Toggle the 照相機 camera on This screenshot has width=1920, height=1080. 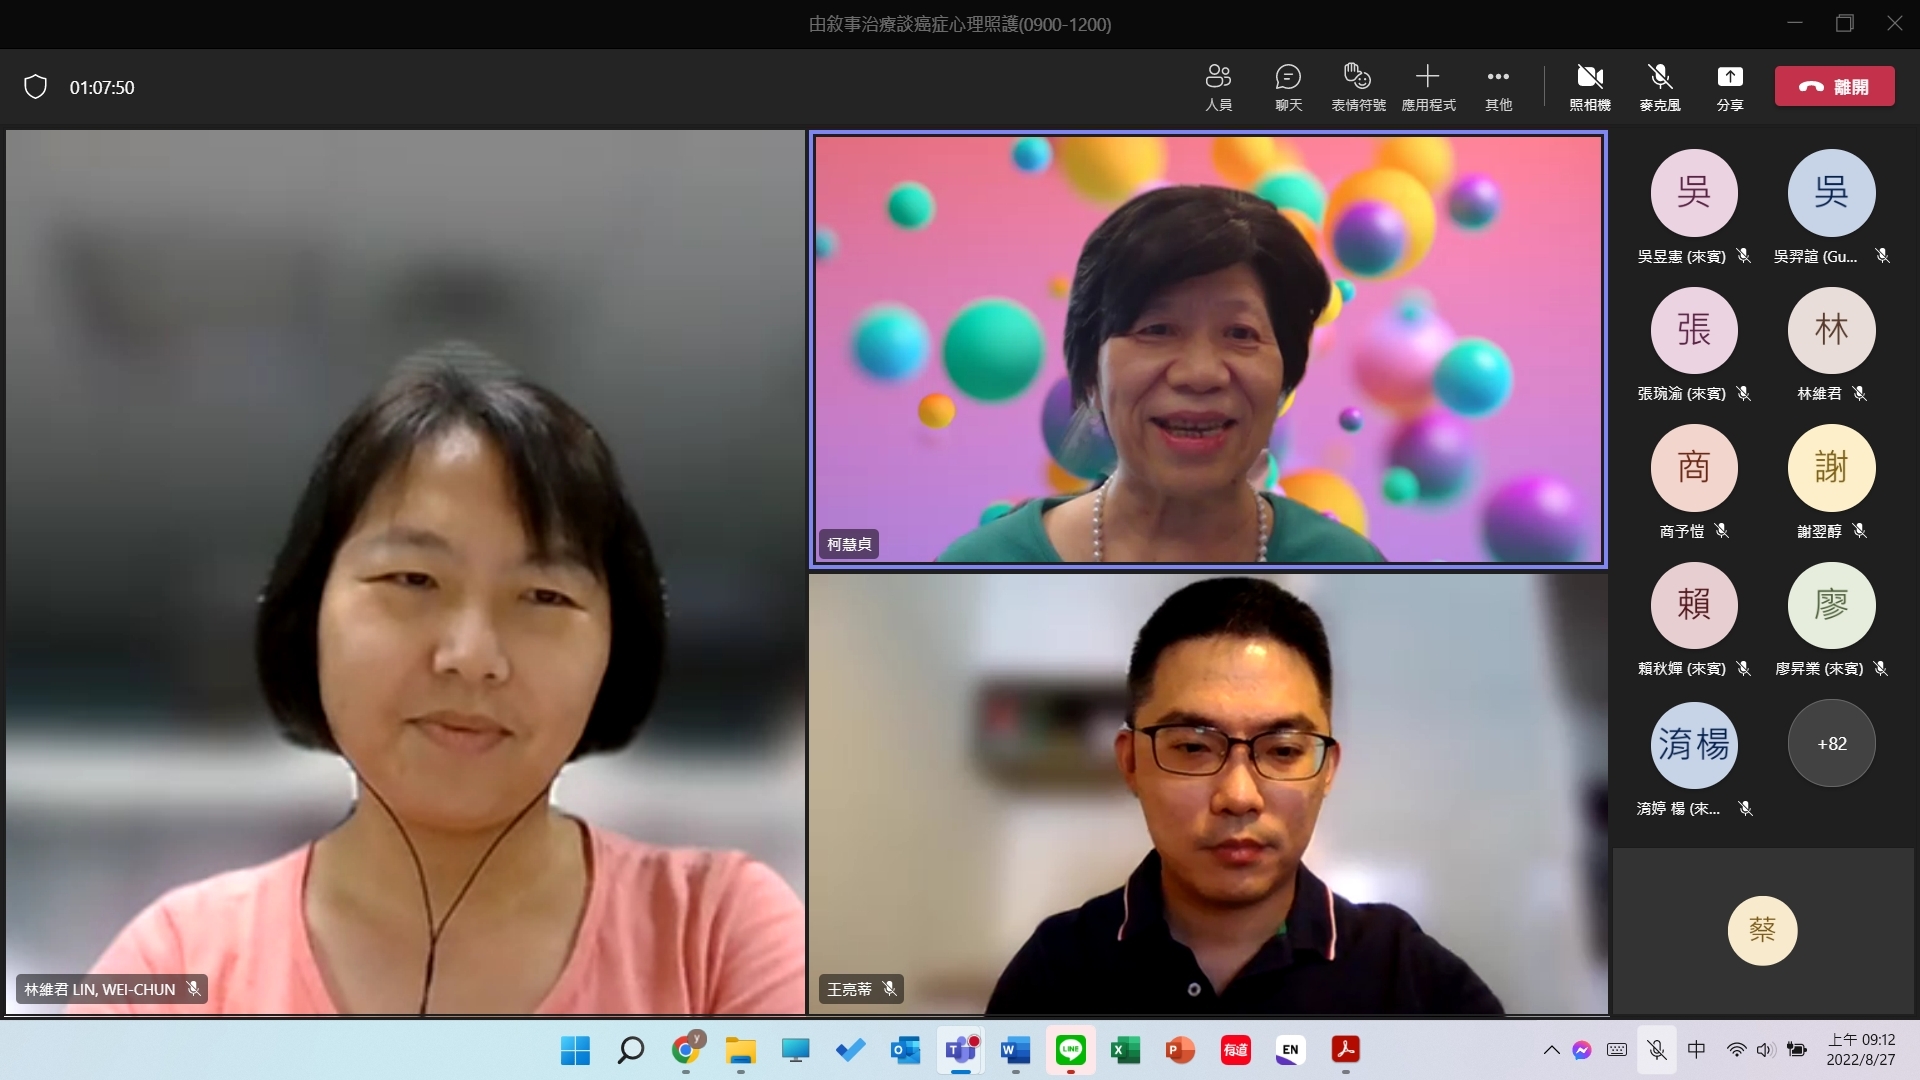click(1590, 87)
